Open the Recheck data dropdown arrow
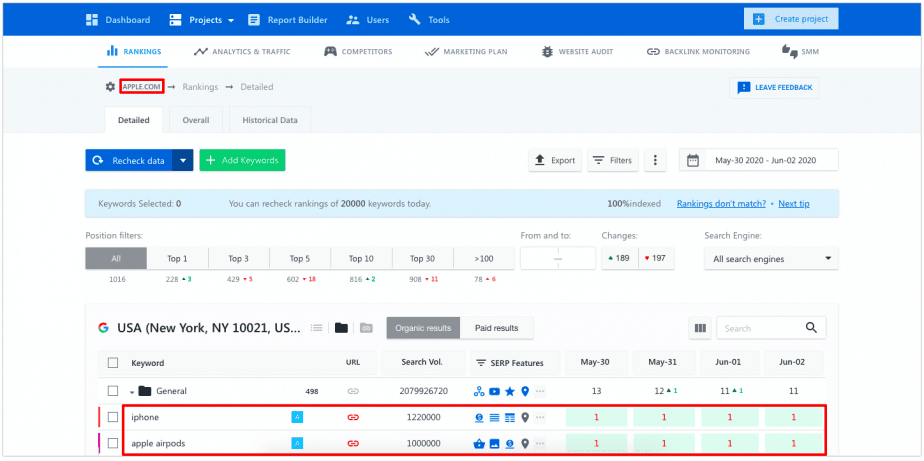 click(x=183, y=160)
